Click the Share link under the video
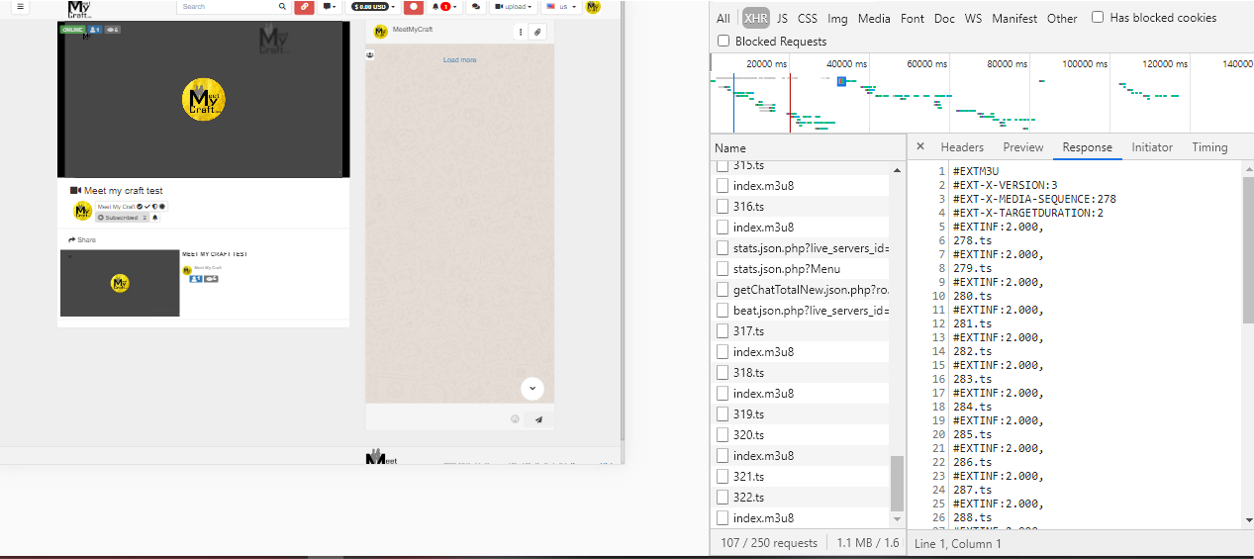Image resolution: width=1254 pixels, height=559 pixels. (82, 240)
